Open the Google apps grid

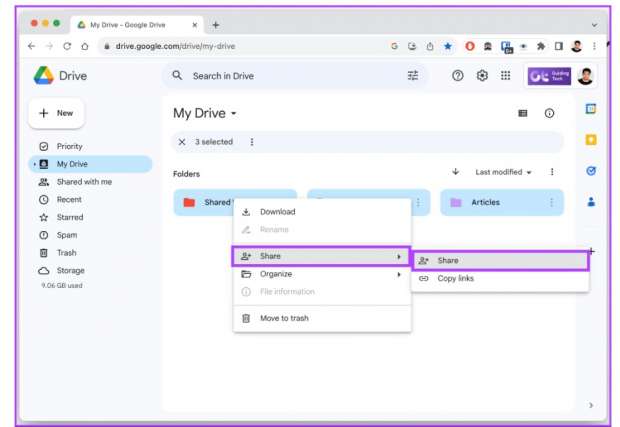[x=506, y=76]
